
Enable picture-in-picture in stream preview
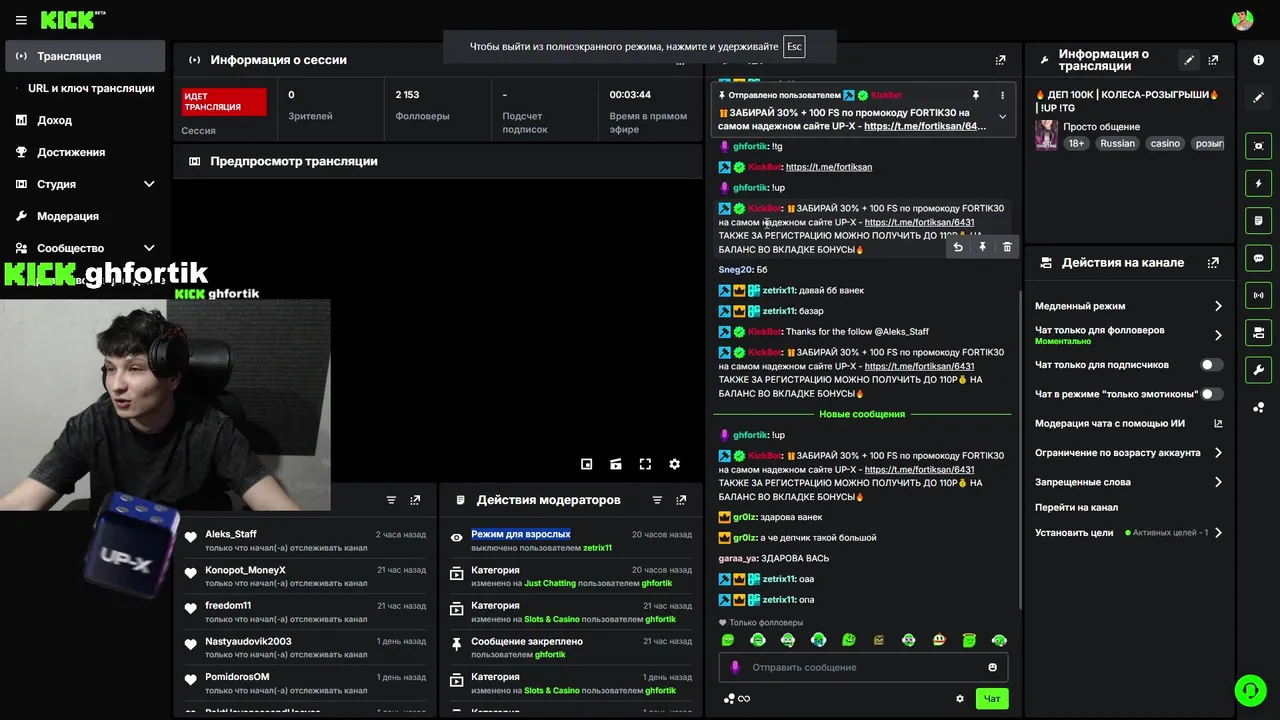coord(587,464)
